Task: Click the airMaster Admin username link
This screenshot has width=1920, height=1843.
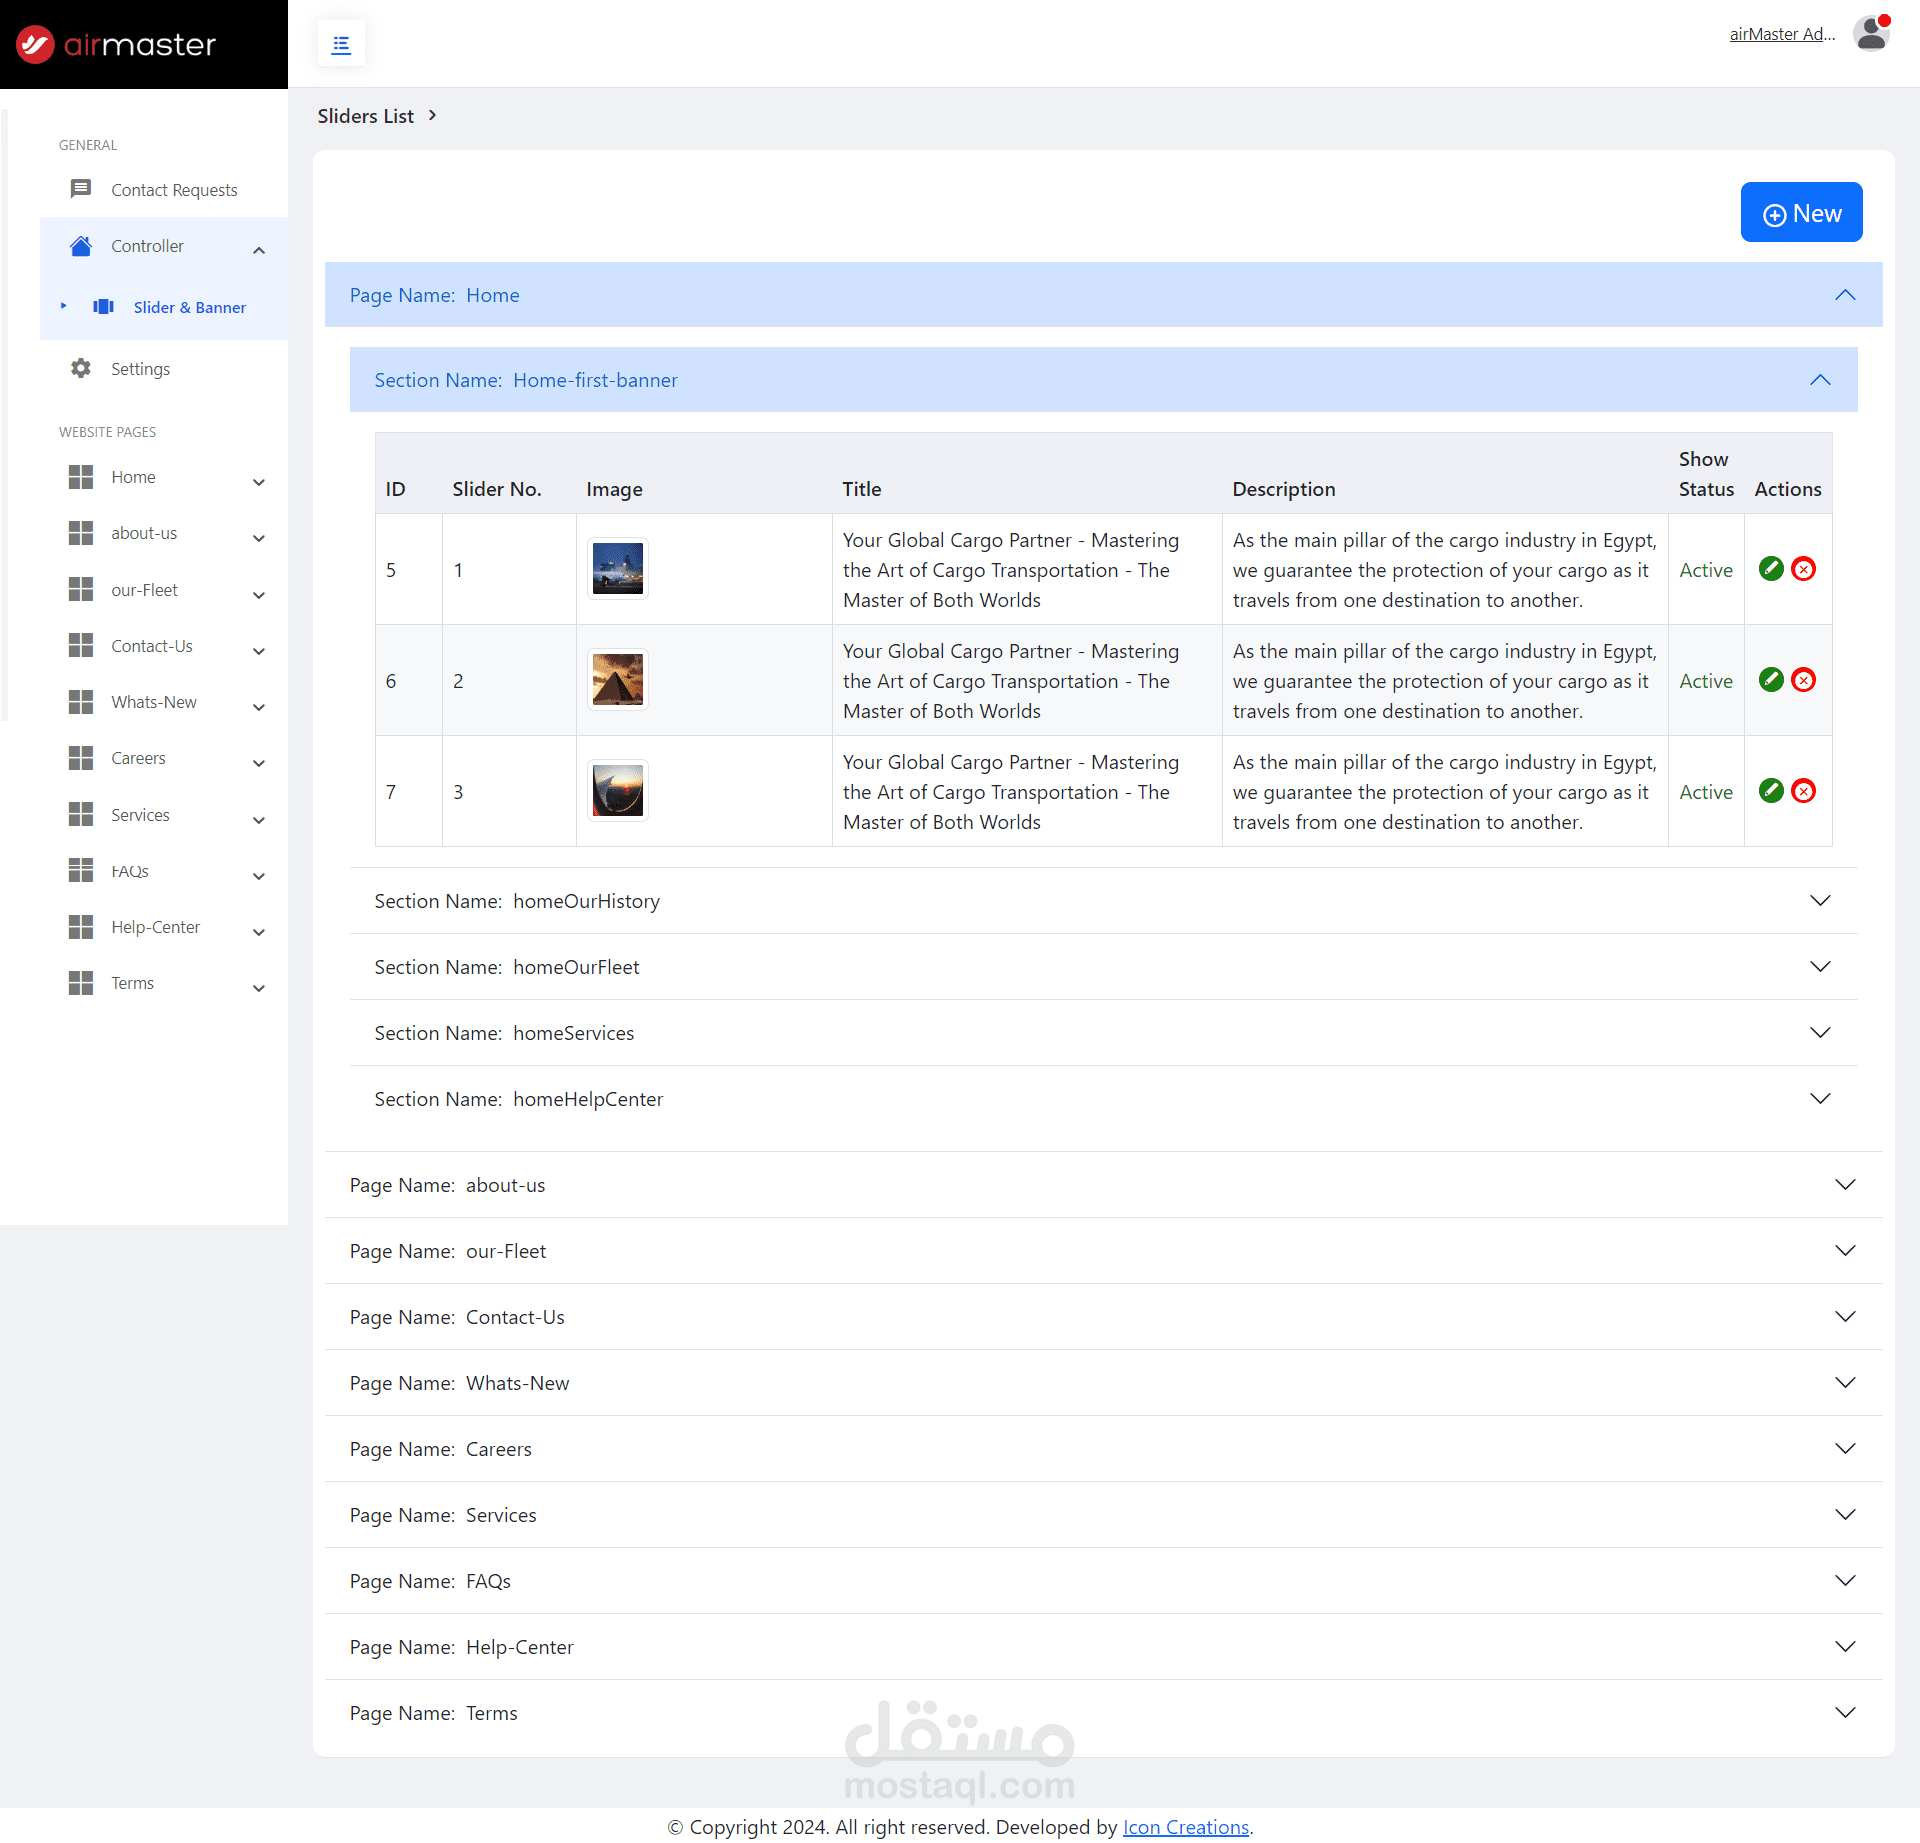Action: click(x=1782, y=34)
